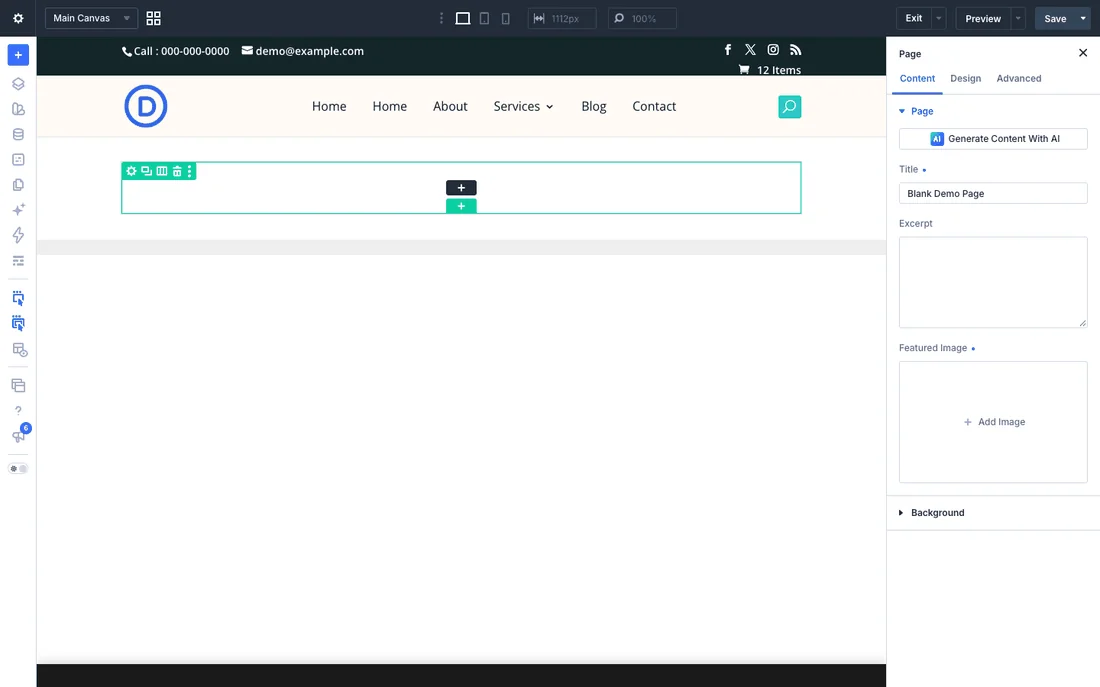
Task: Click the Title input field
Action: tap(993, 193)
